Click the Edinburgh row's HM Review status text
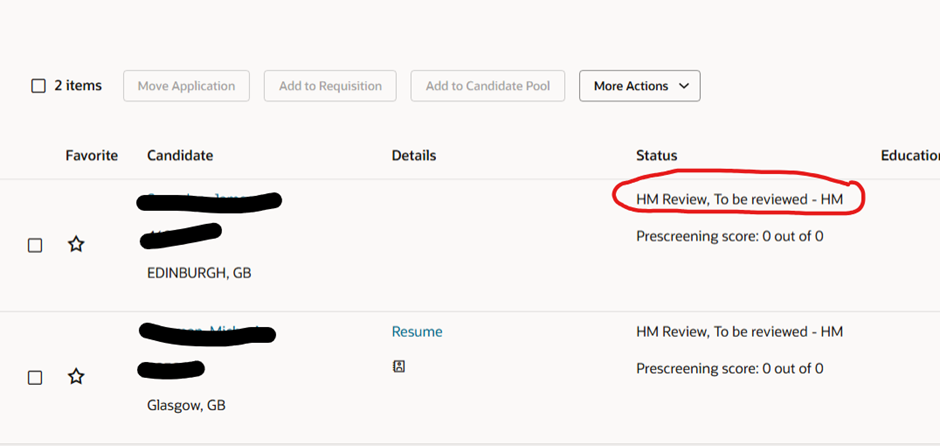940x446 pixels. coord(739,200)
